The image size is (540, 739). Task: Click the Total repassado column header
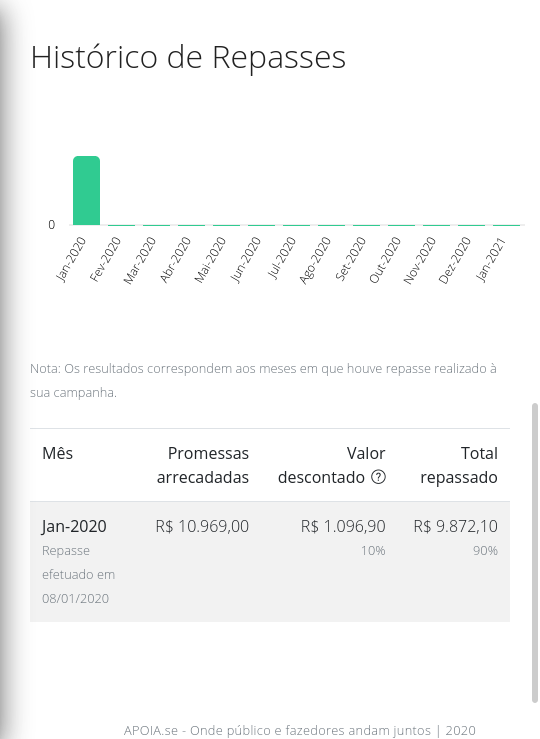click(x=459, y=465)
